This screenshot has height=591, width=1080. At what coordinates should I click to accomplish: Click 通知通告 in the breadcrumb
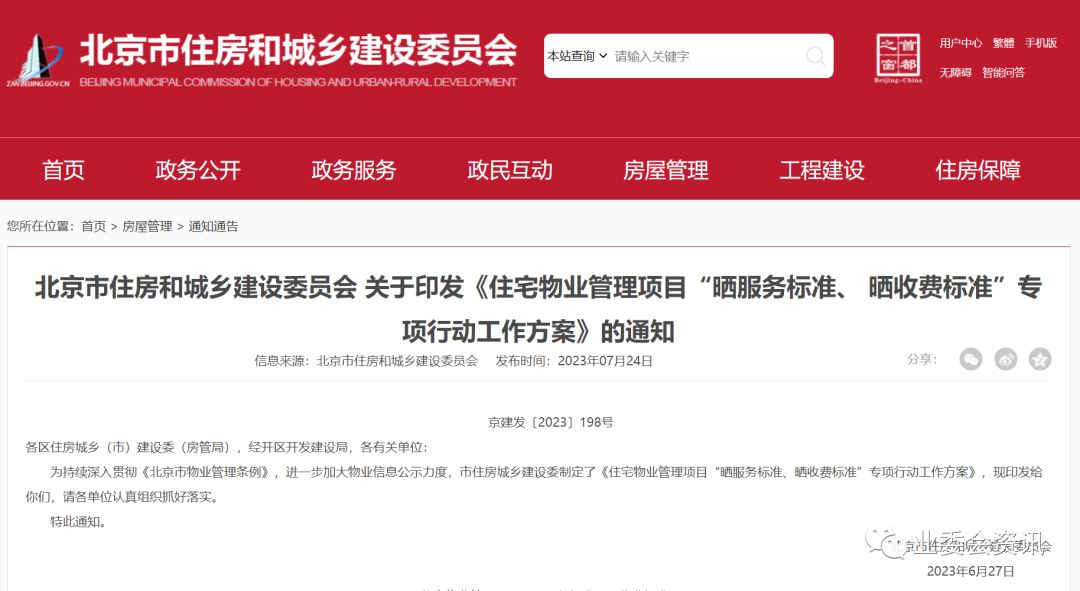[x=214, y=226]
